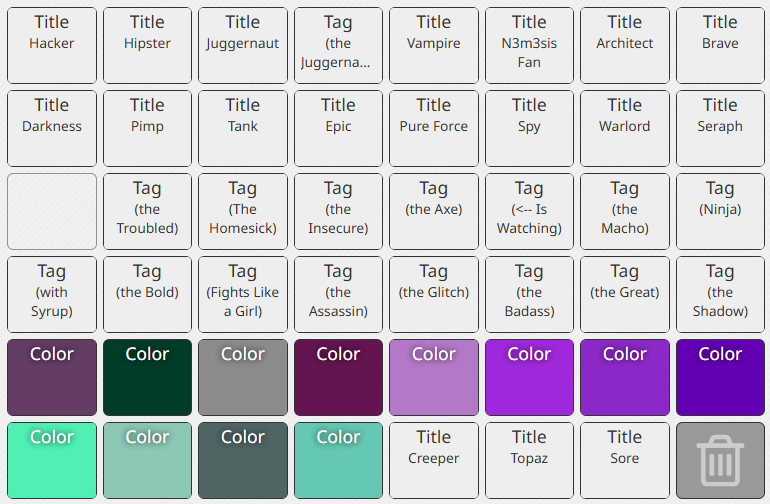Pick the Seraph title
This screenshot has width=770, height=504.
coord(720,129)
